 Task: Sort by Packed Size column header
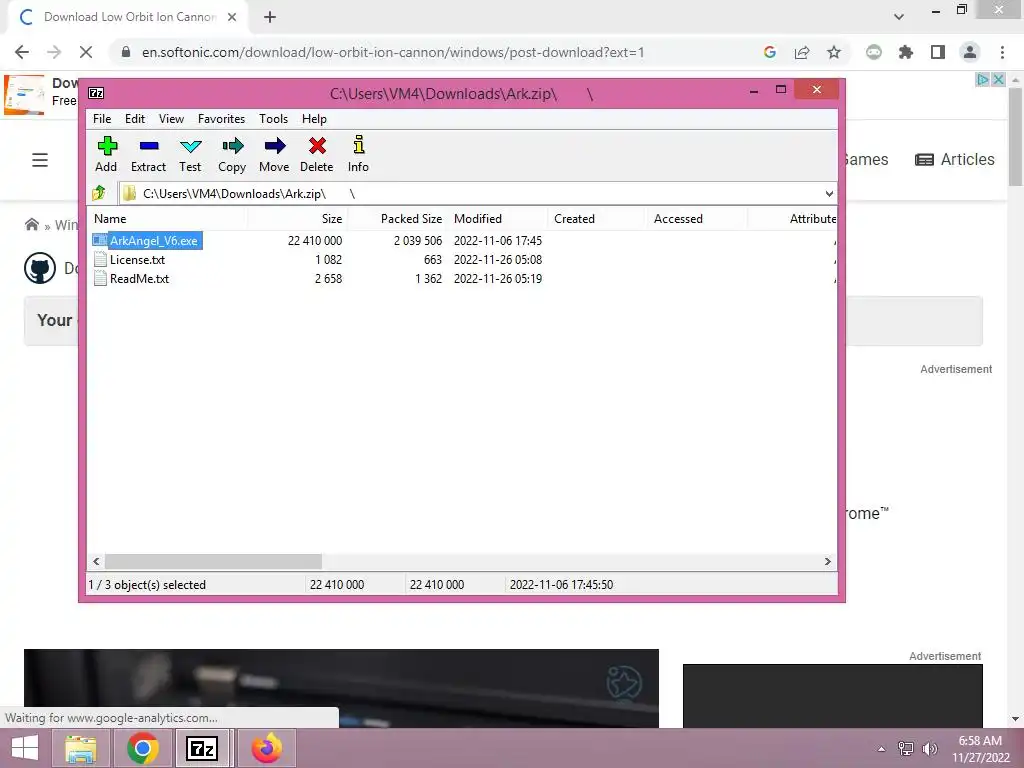[398, 219]
